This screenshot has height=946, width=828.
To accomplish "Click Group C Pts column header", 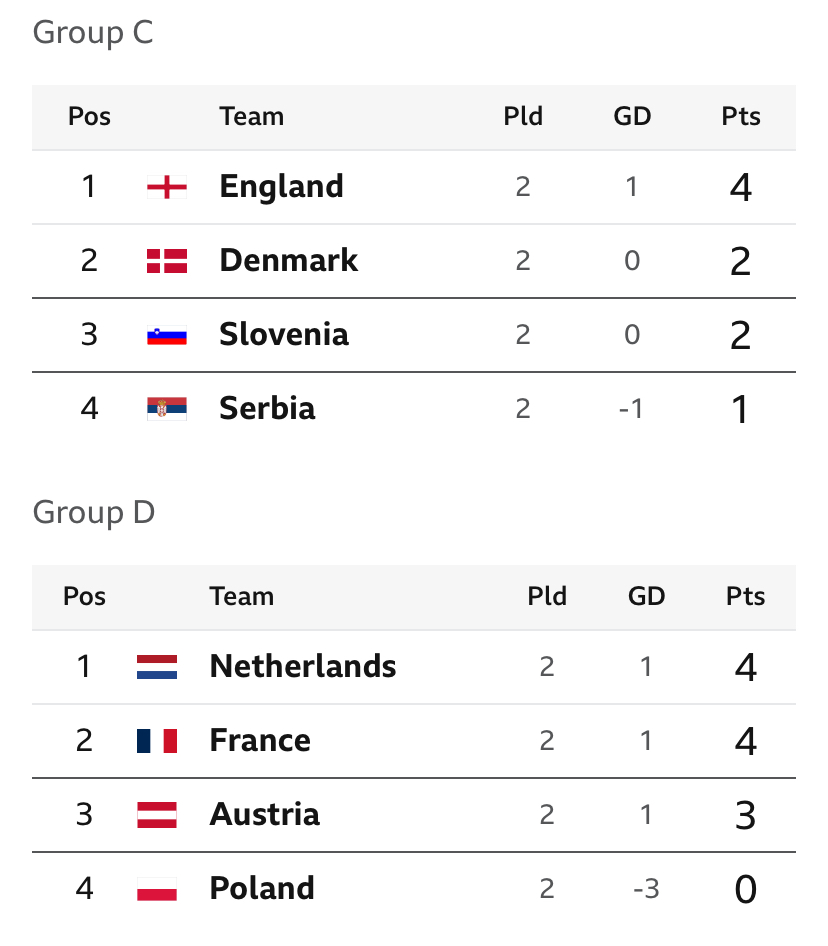I will click(741, 116).
